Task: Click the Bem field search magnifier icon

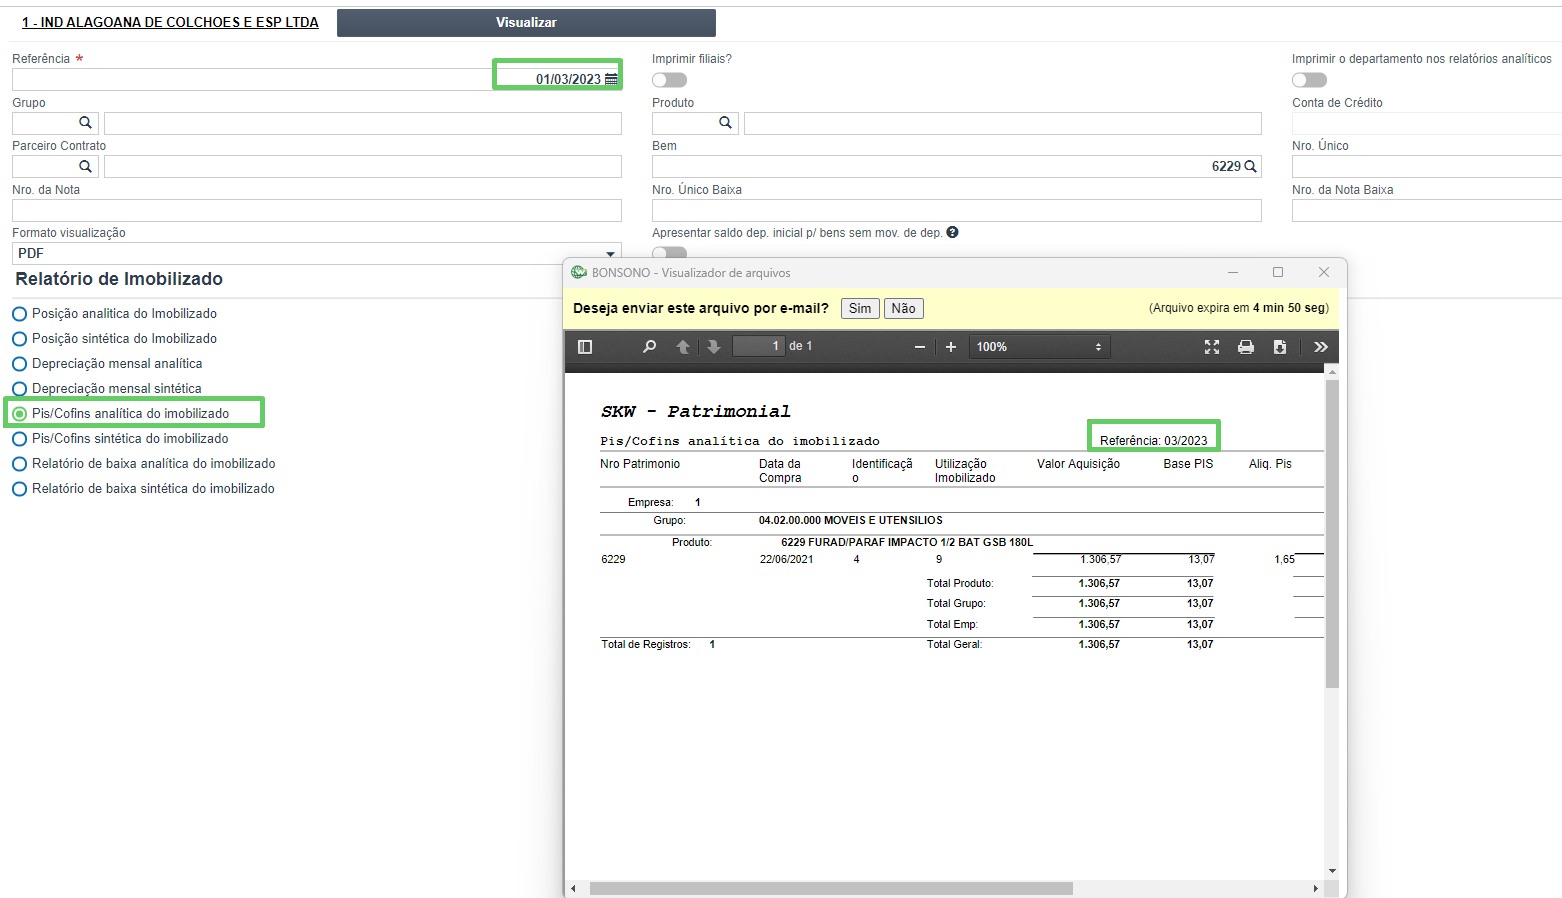Action: (1250, 166)
